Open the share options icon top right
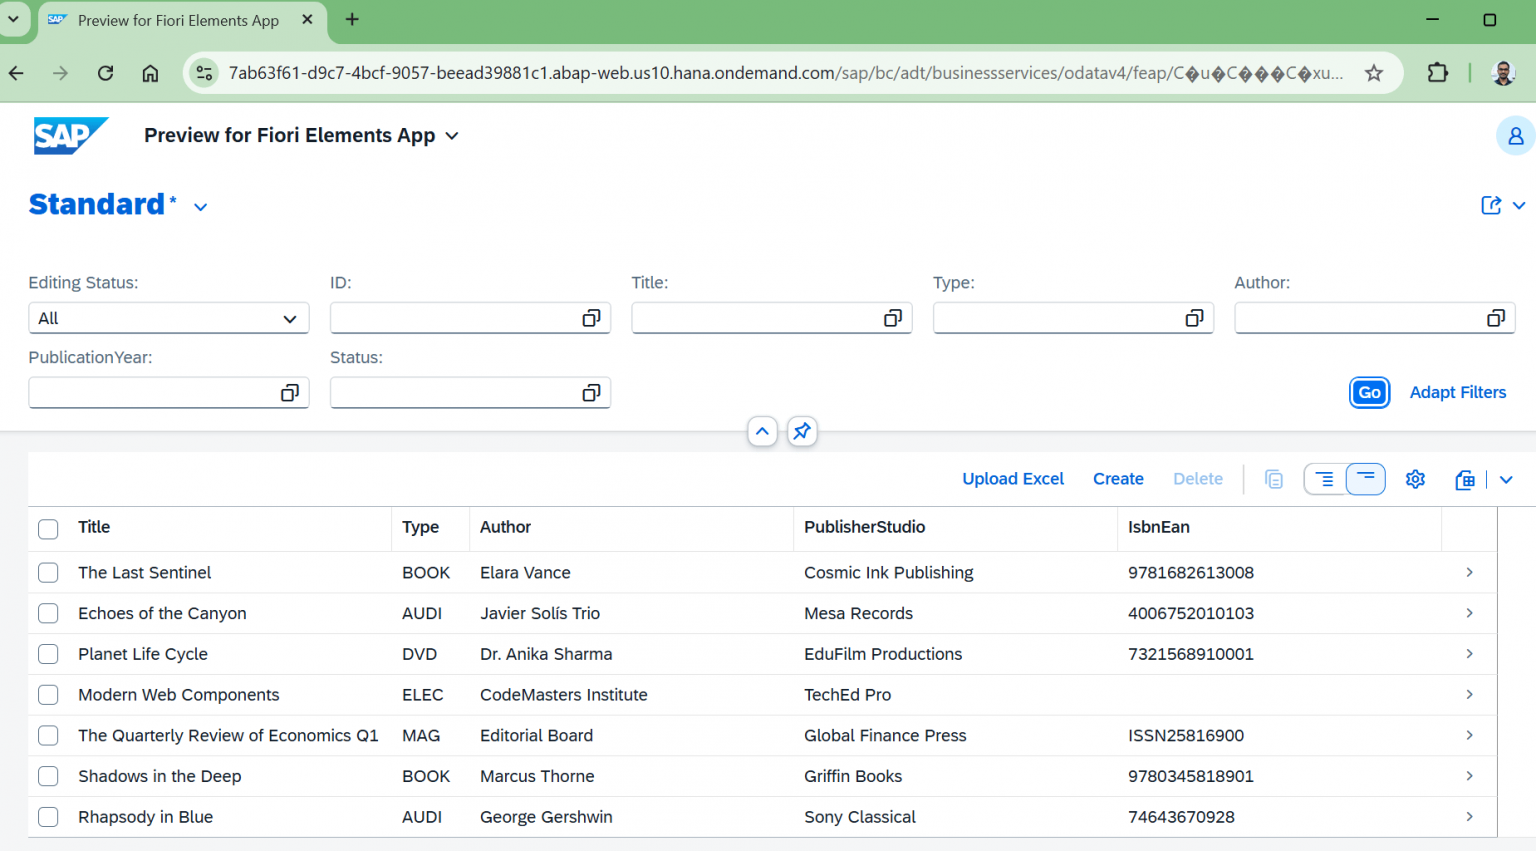Image resolution: width=1536 pixels, height=851 pixels. 1489,204
